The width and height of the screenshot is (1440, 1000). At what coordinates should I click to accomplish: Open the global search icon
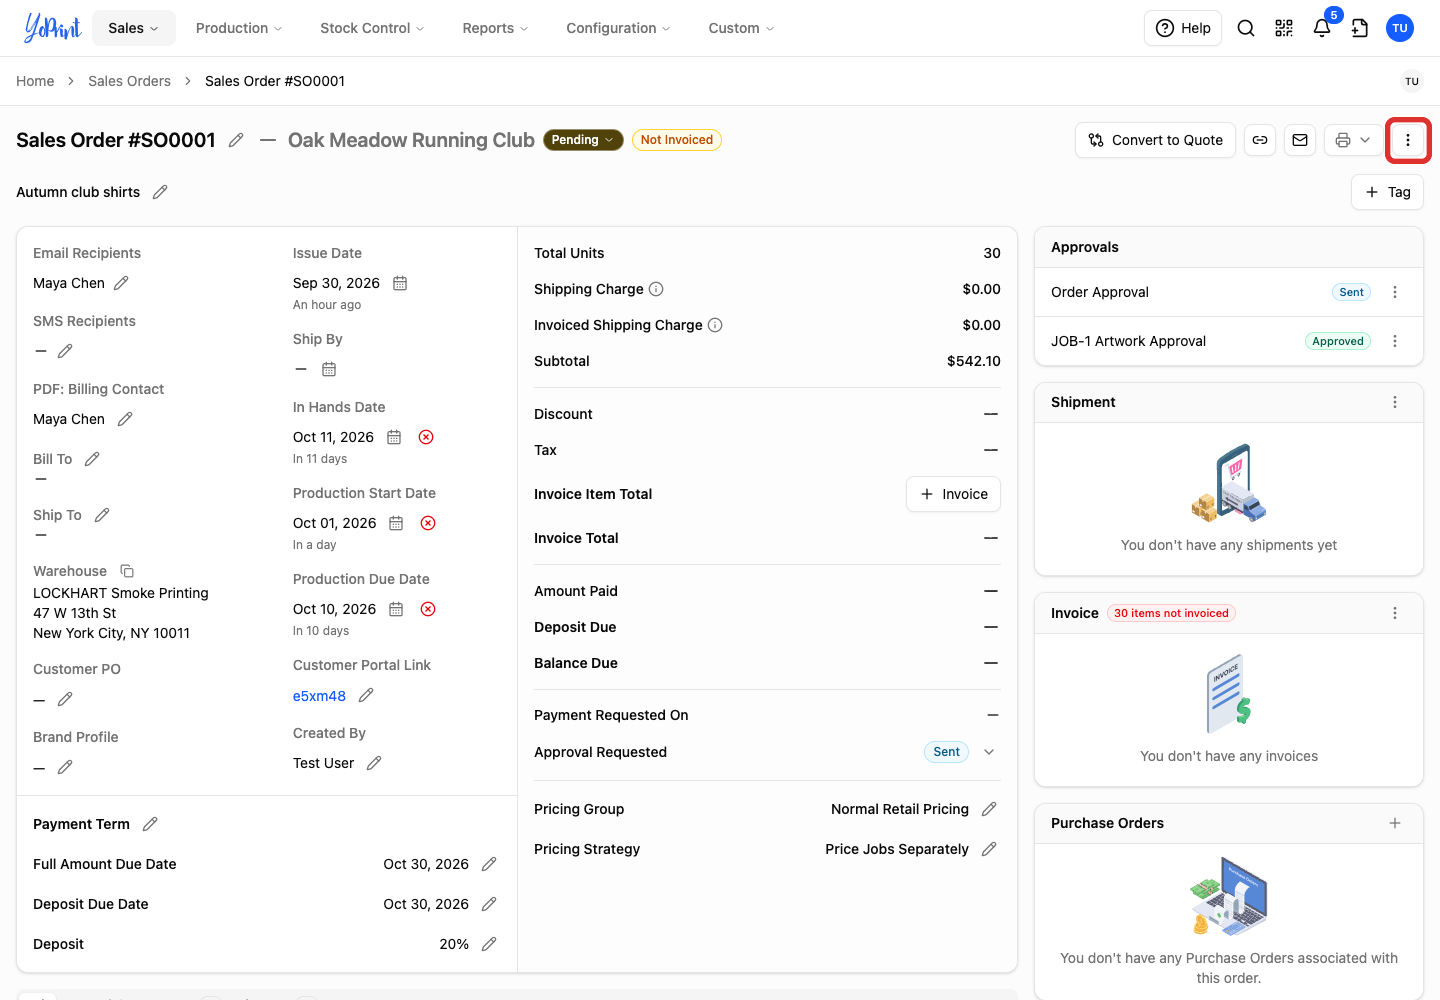coord(1246,28)
